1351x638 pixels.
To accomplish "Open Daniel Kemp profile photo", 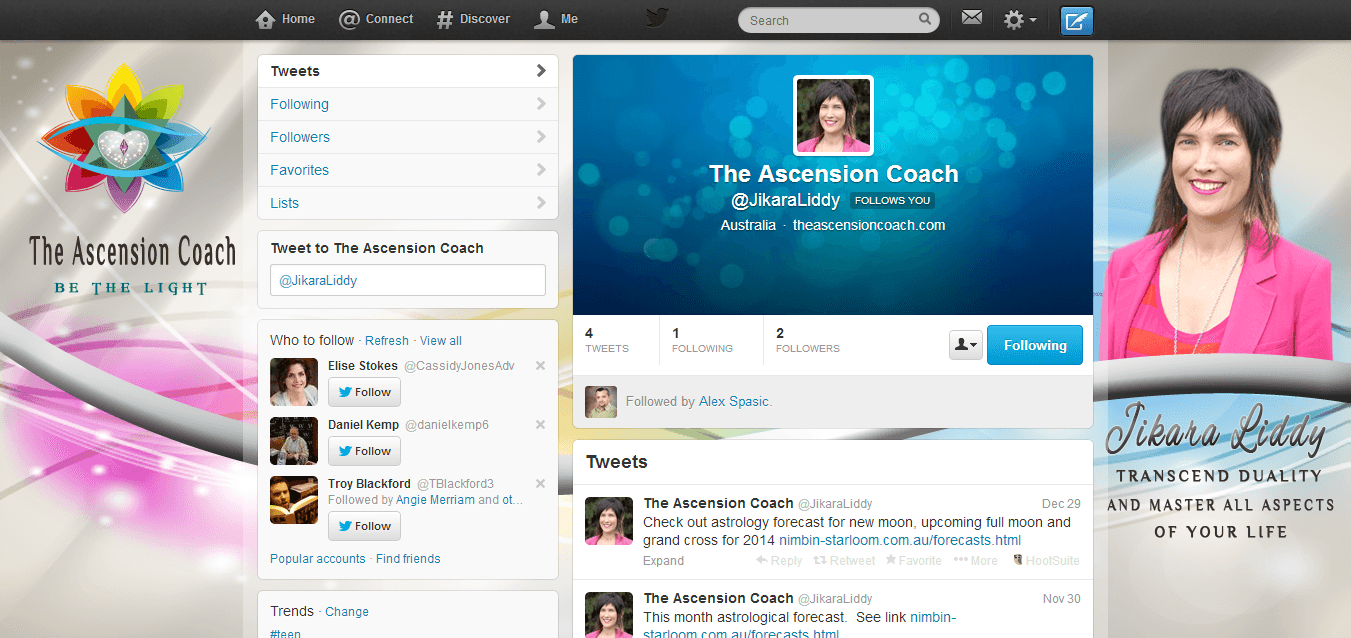I will pyautogui.click(x=294, y=441).
